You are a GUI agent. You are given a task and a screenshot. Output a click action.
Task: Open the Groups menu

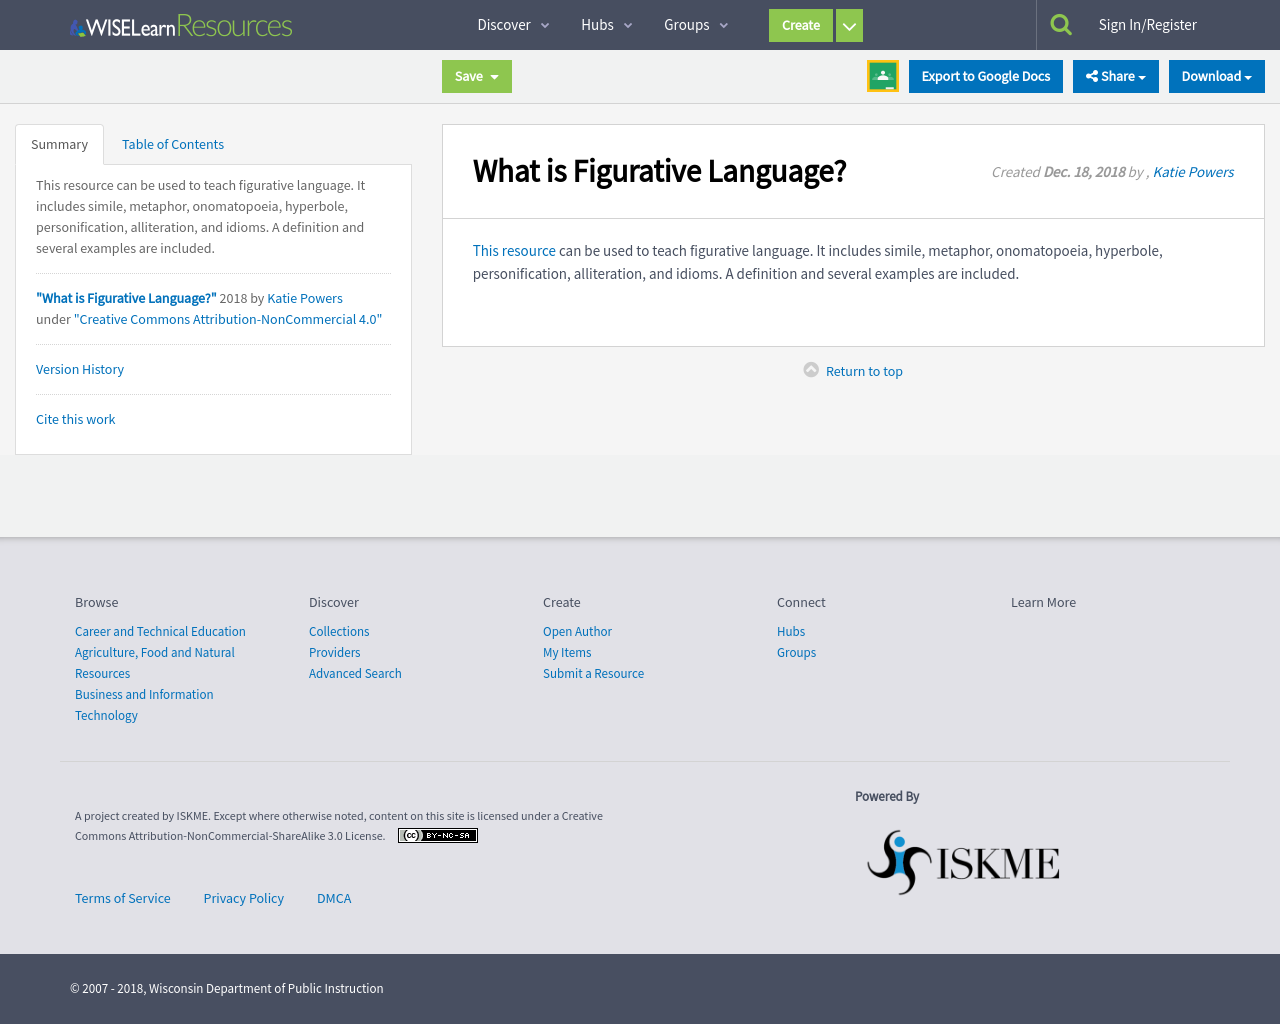696,25
